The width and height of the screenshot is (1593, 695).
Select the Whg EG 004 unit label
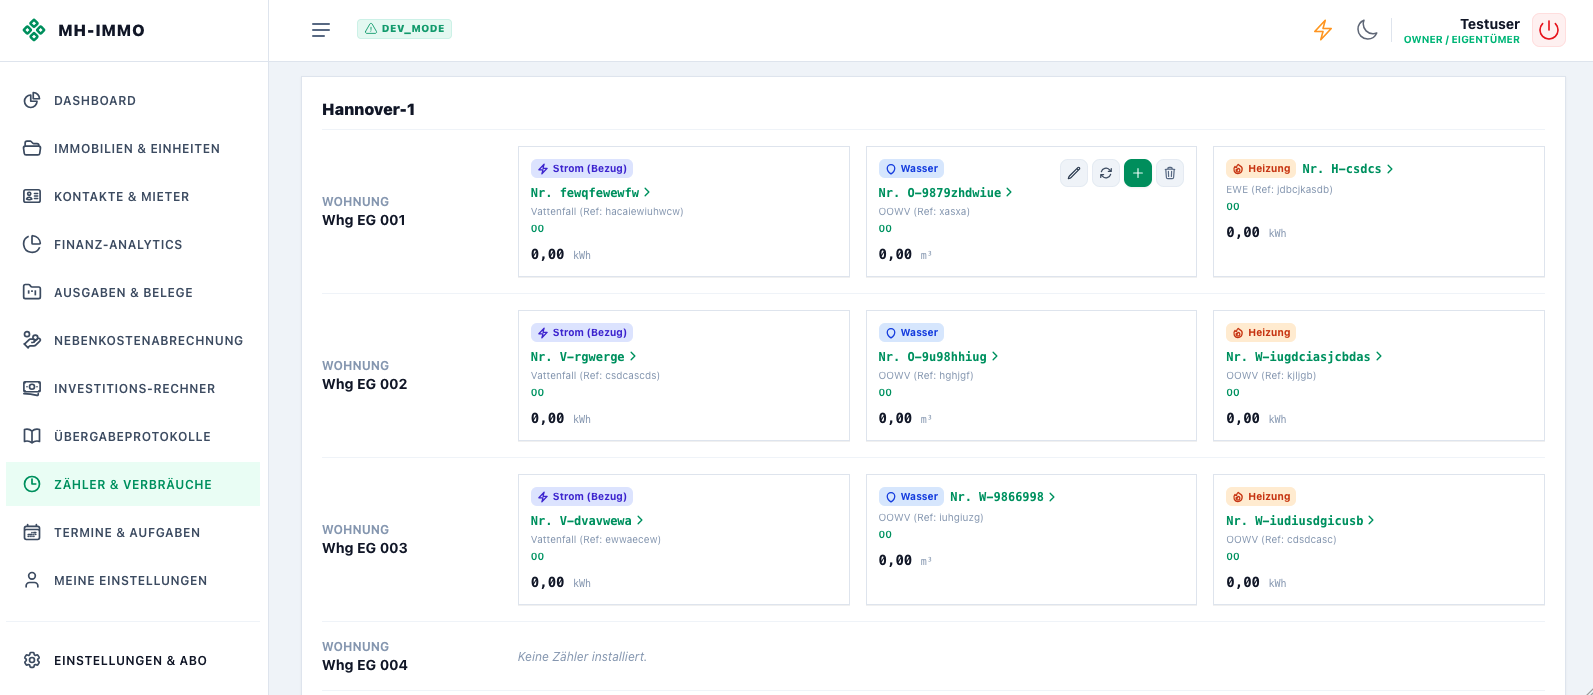(365, 665)
